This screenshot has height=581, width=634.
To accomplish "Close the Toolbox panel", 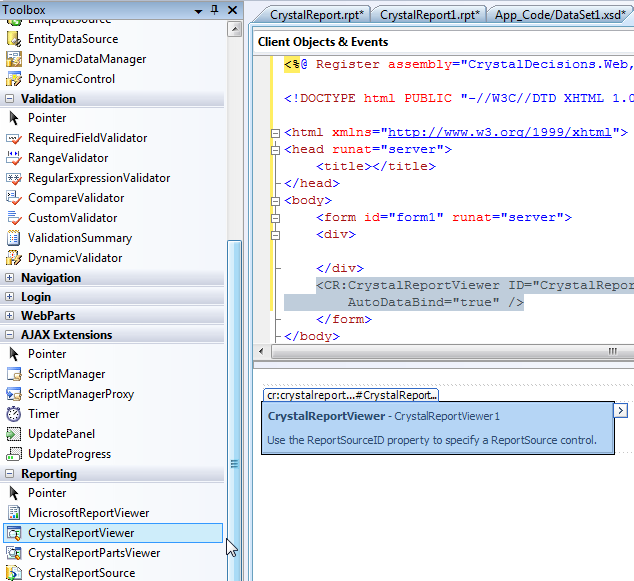I will (x=232, y=10).
